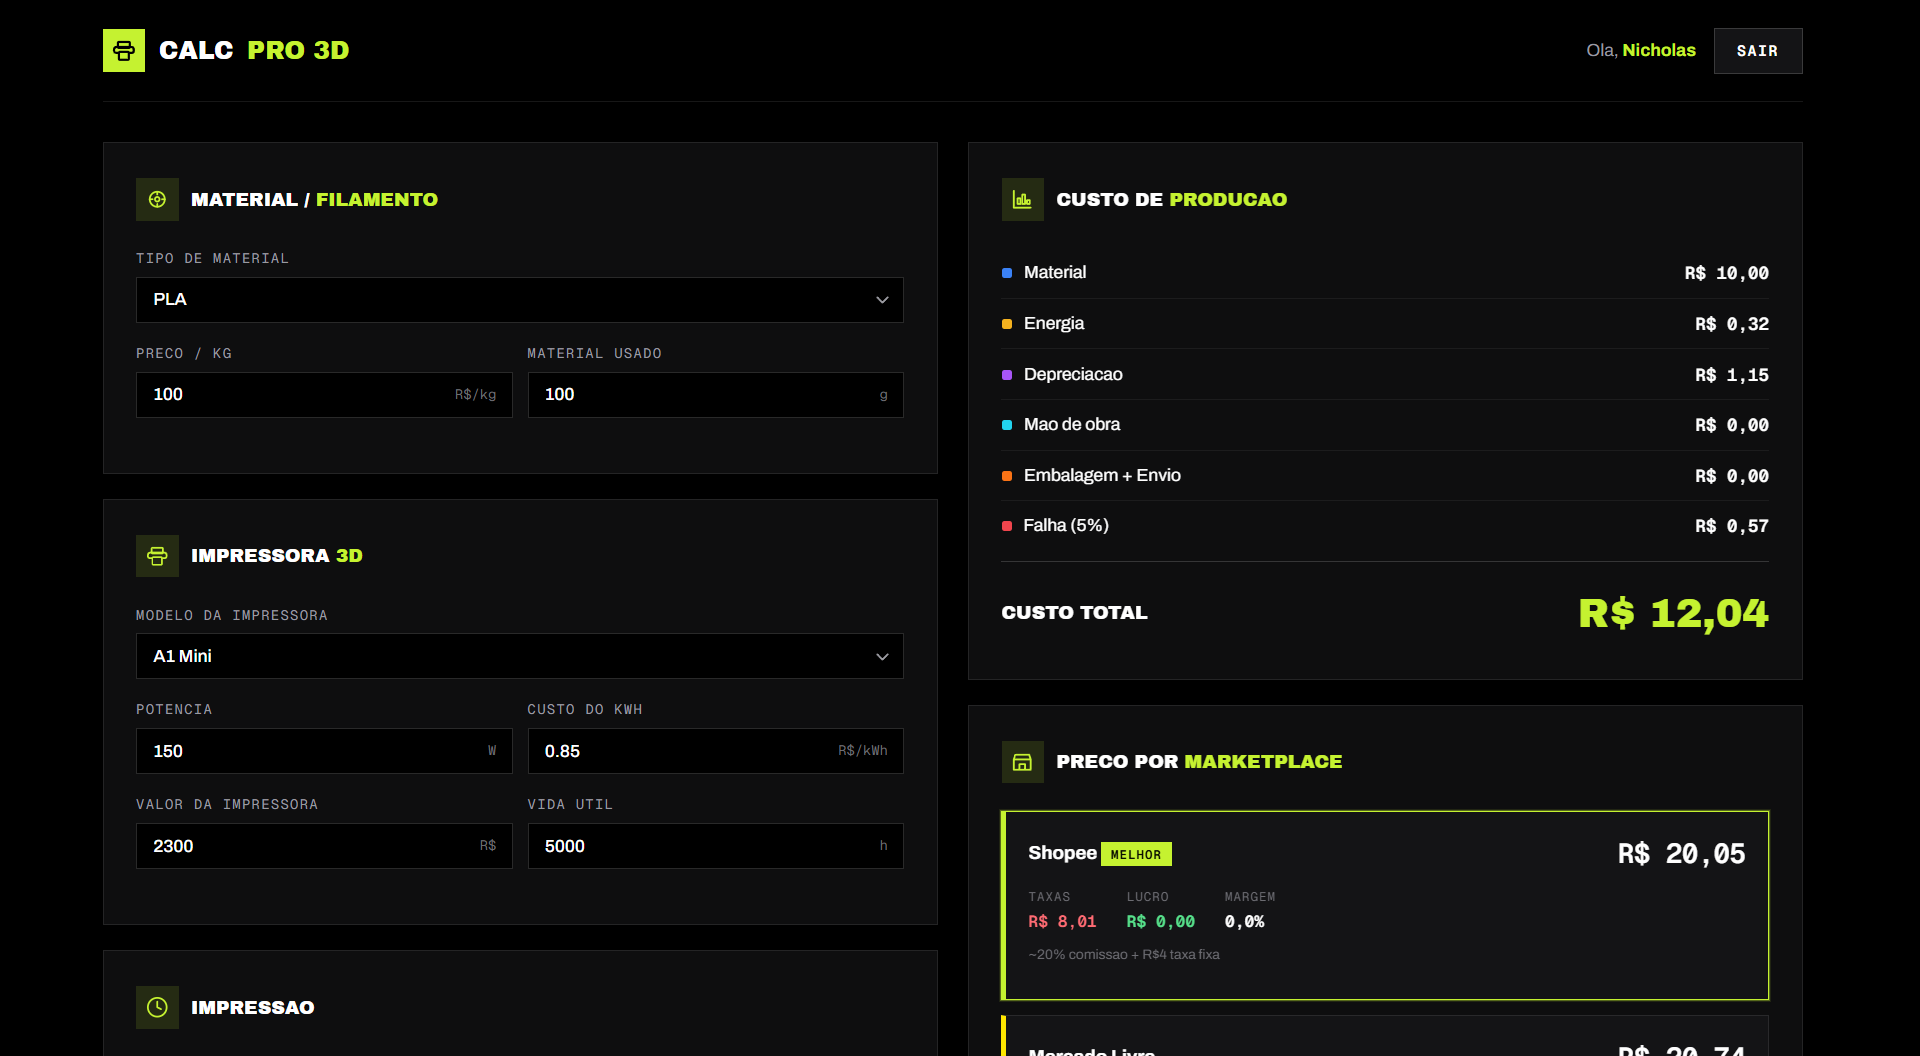Image resolution: width=1920 pixels, height=1056 pixels.
Task: Click the Embalagem + Envio row label
Action: [1102, 476]
